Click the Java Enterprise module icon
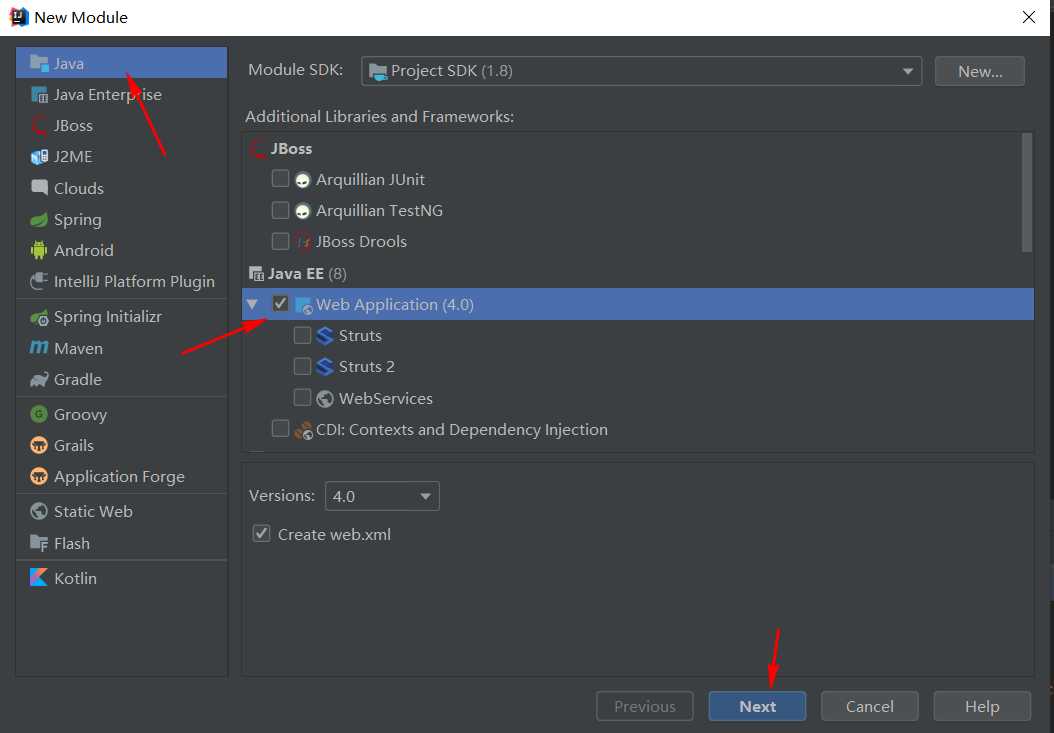The height and width of the screenshot is (733, 1054). [x=39, y=95]
